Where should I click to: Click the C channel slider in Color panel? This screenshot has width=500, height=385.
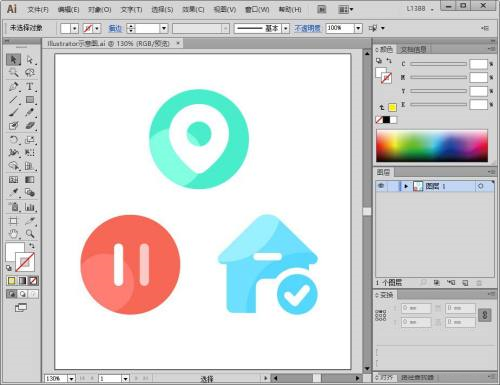pyautogui.click(x=438, y=64)
